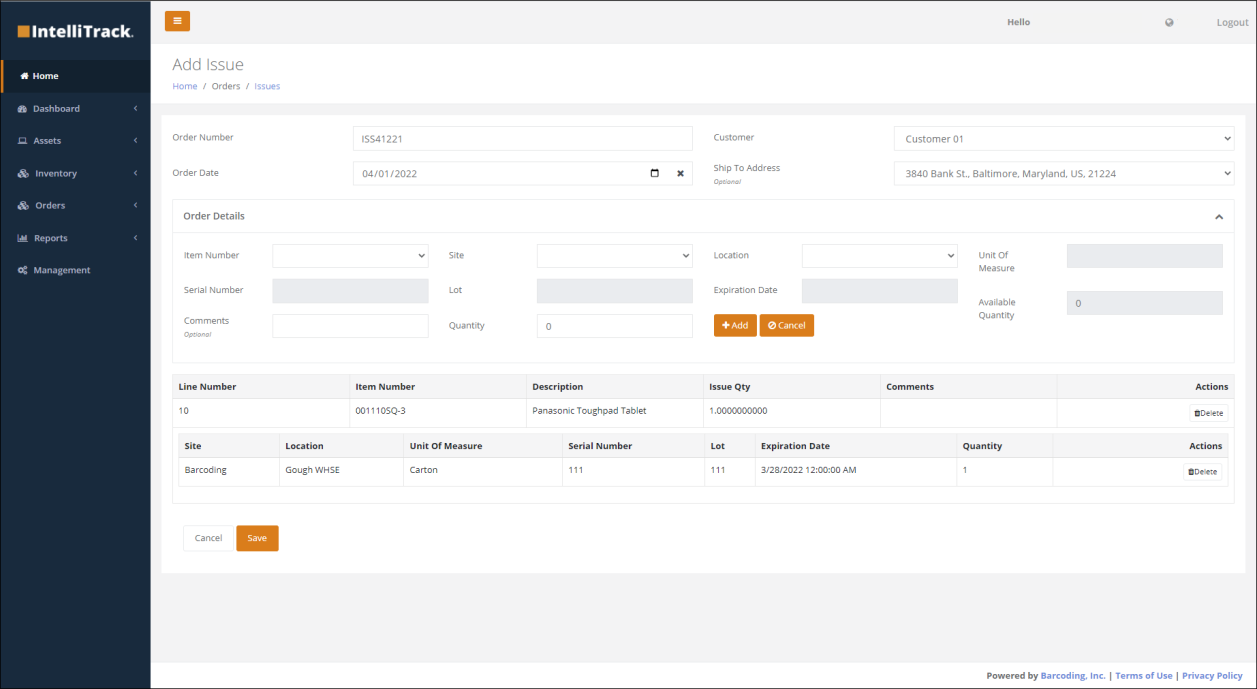Click the IntelliTrack logo

75,31
